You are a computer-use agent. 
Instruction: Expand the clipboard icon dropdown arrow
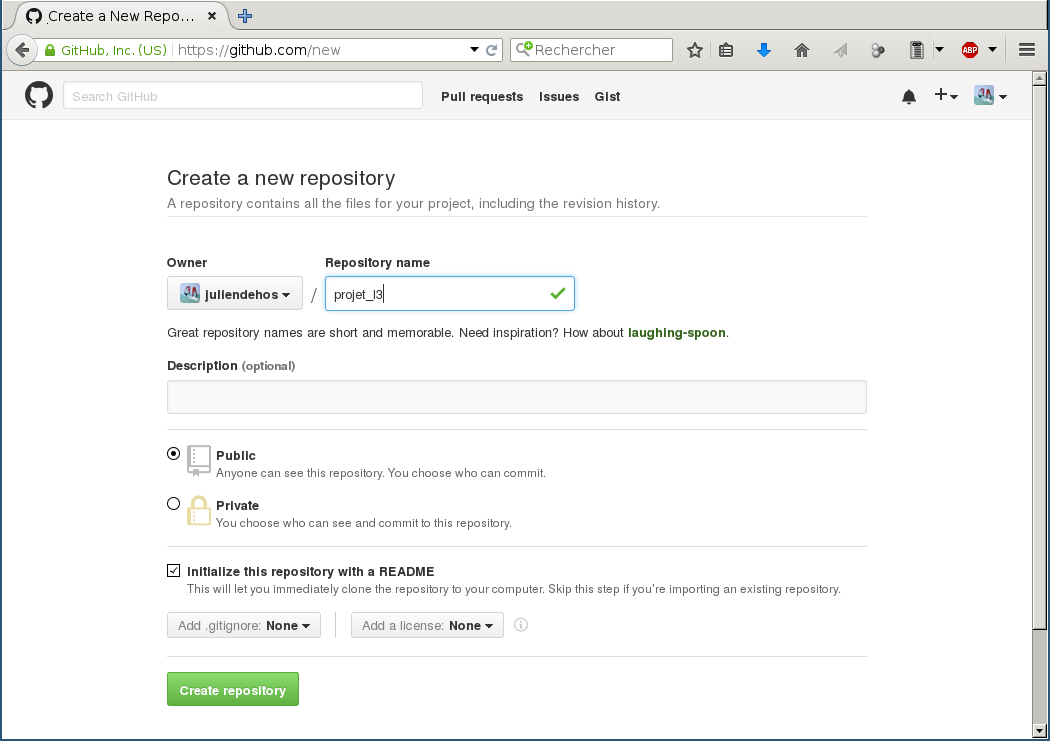pos(940,50)
